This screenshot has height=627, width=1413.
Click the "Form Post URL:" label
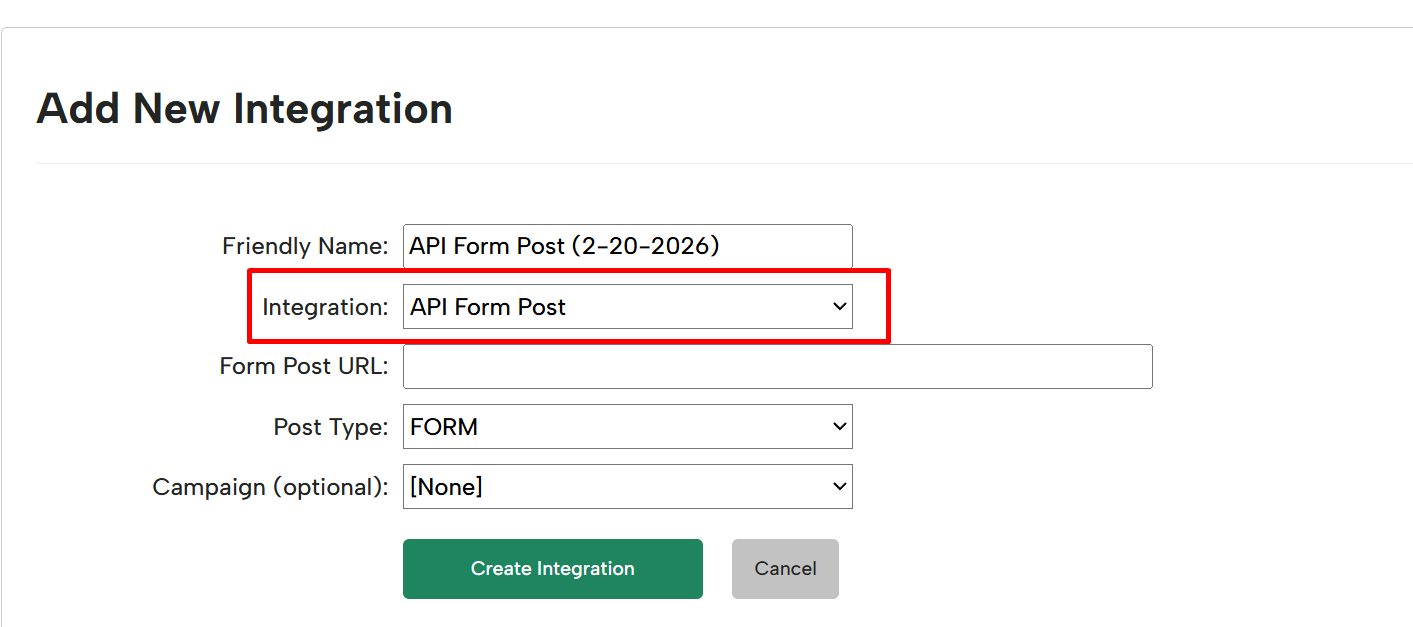303,367
